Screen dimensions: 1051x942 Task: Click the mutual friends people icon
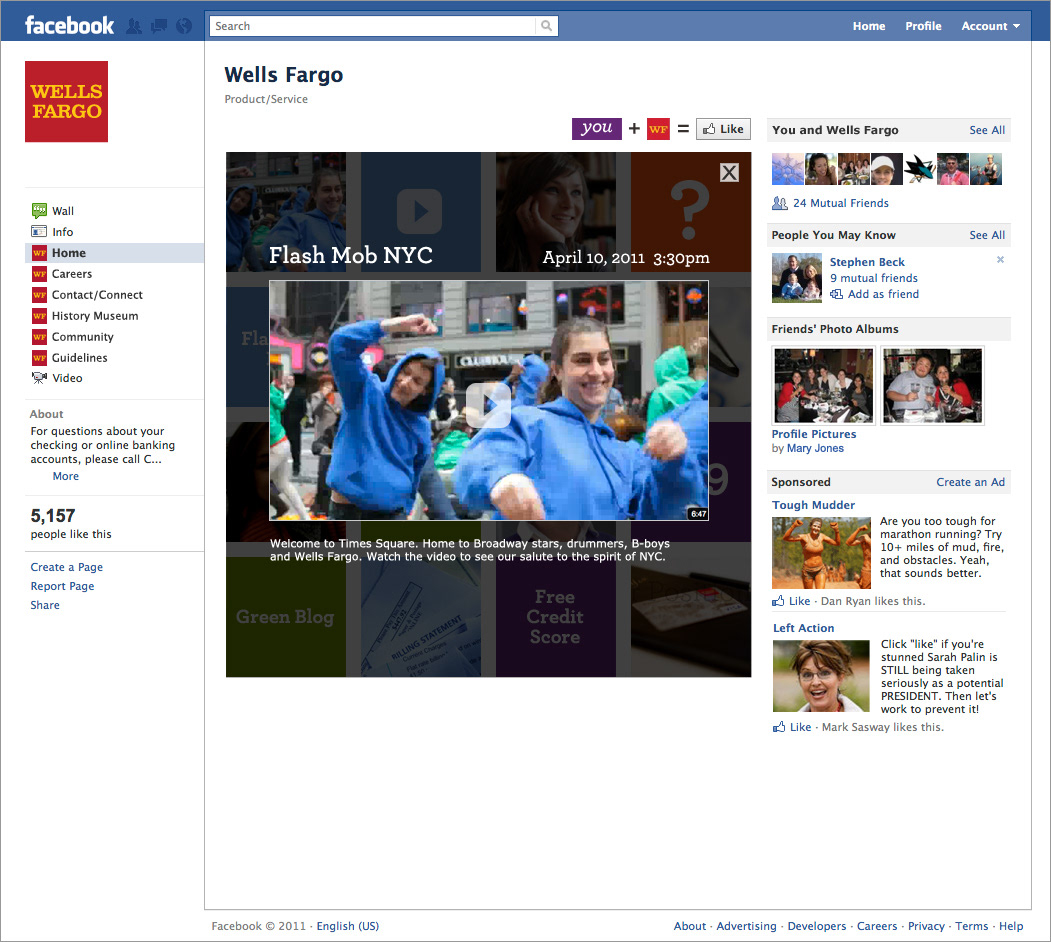[x=780, y=203]
